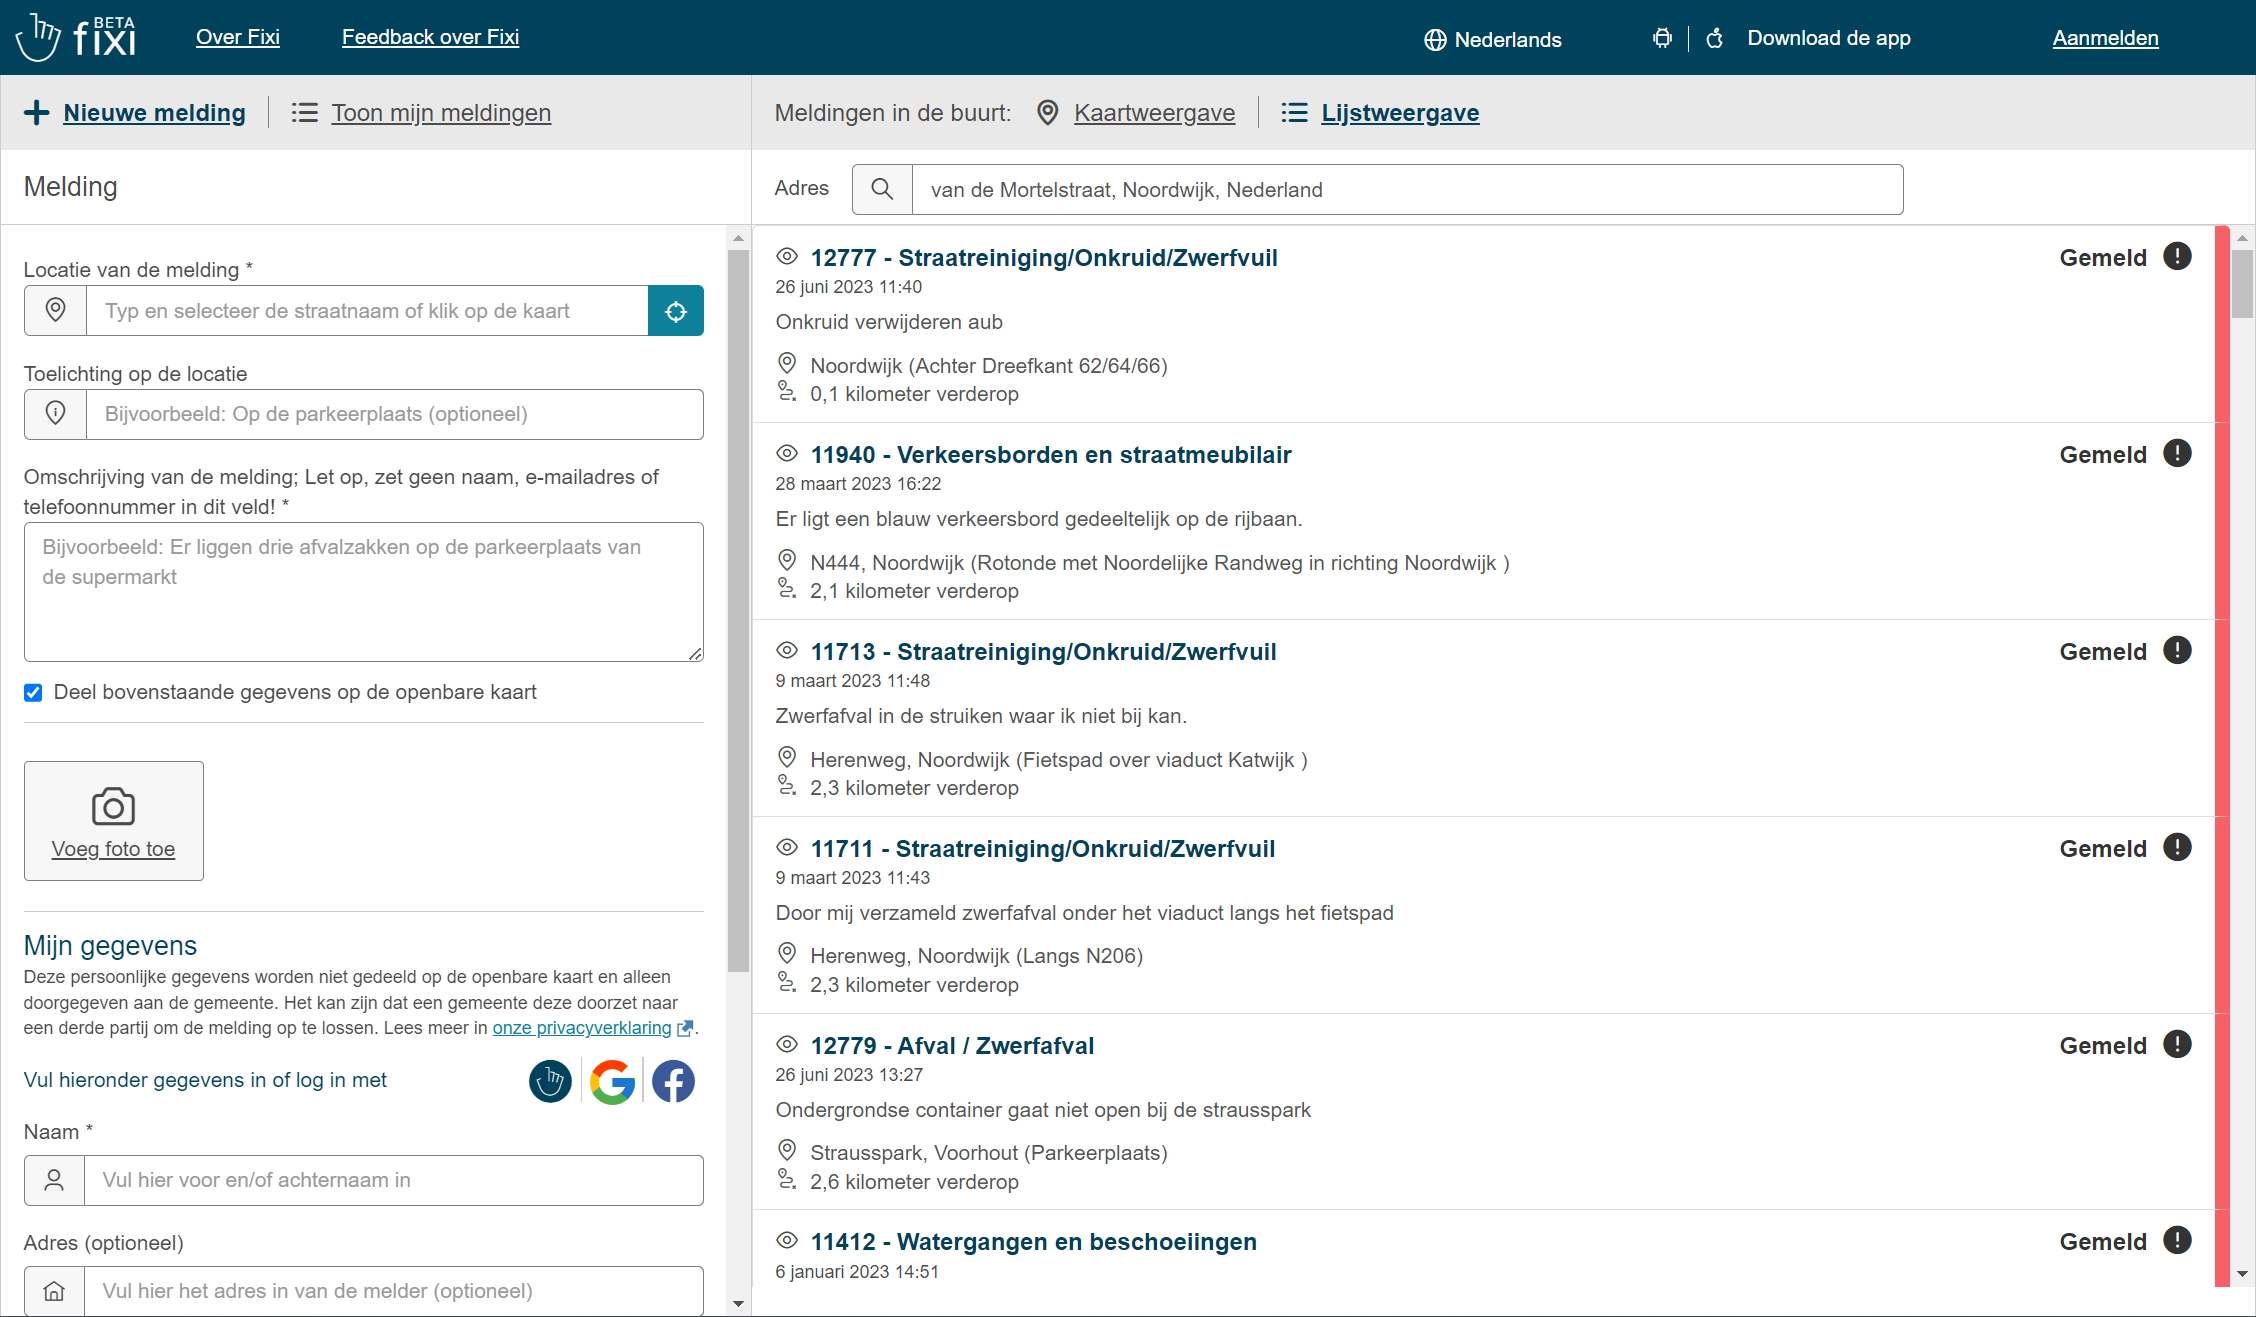Screen dimensions: 2256x1317
Task: Click the eye icon of report 11412
Action: (x=787, y=1240)
